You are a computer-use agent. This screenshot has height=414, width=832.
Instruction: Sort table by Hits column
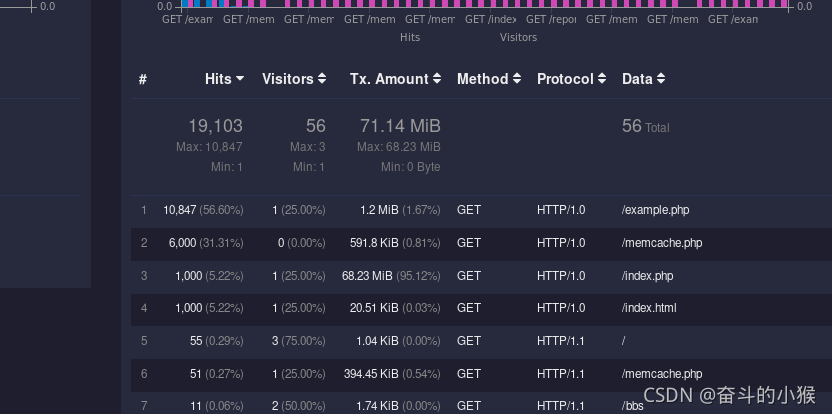pyautogui.click(x=224, y=79)
